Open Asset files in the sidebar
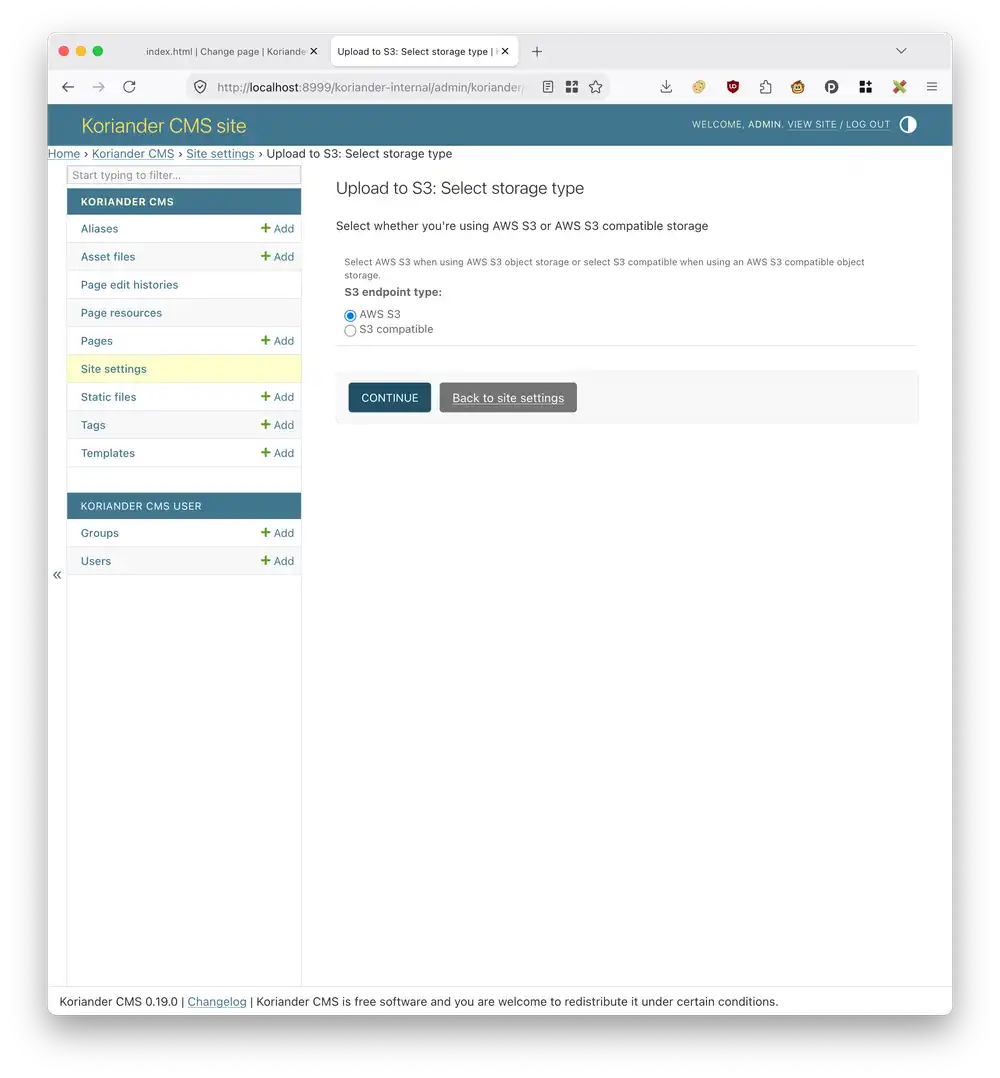This screenshot has width=1000, height=1078. pyautogui.click(x=108, y=257)
